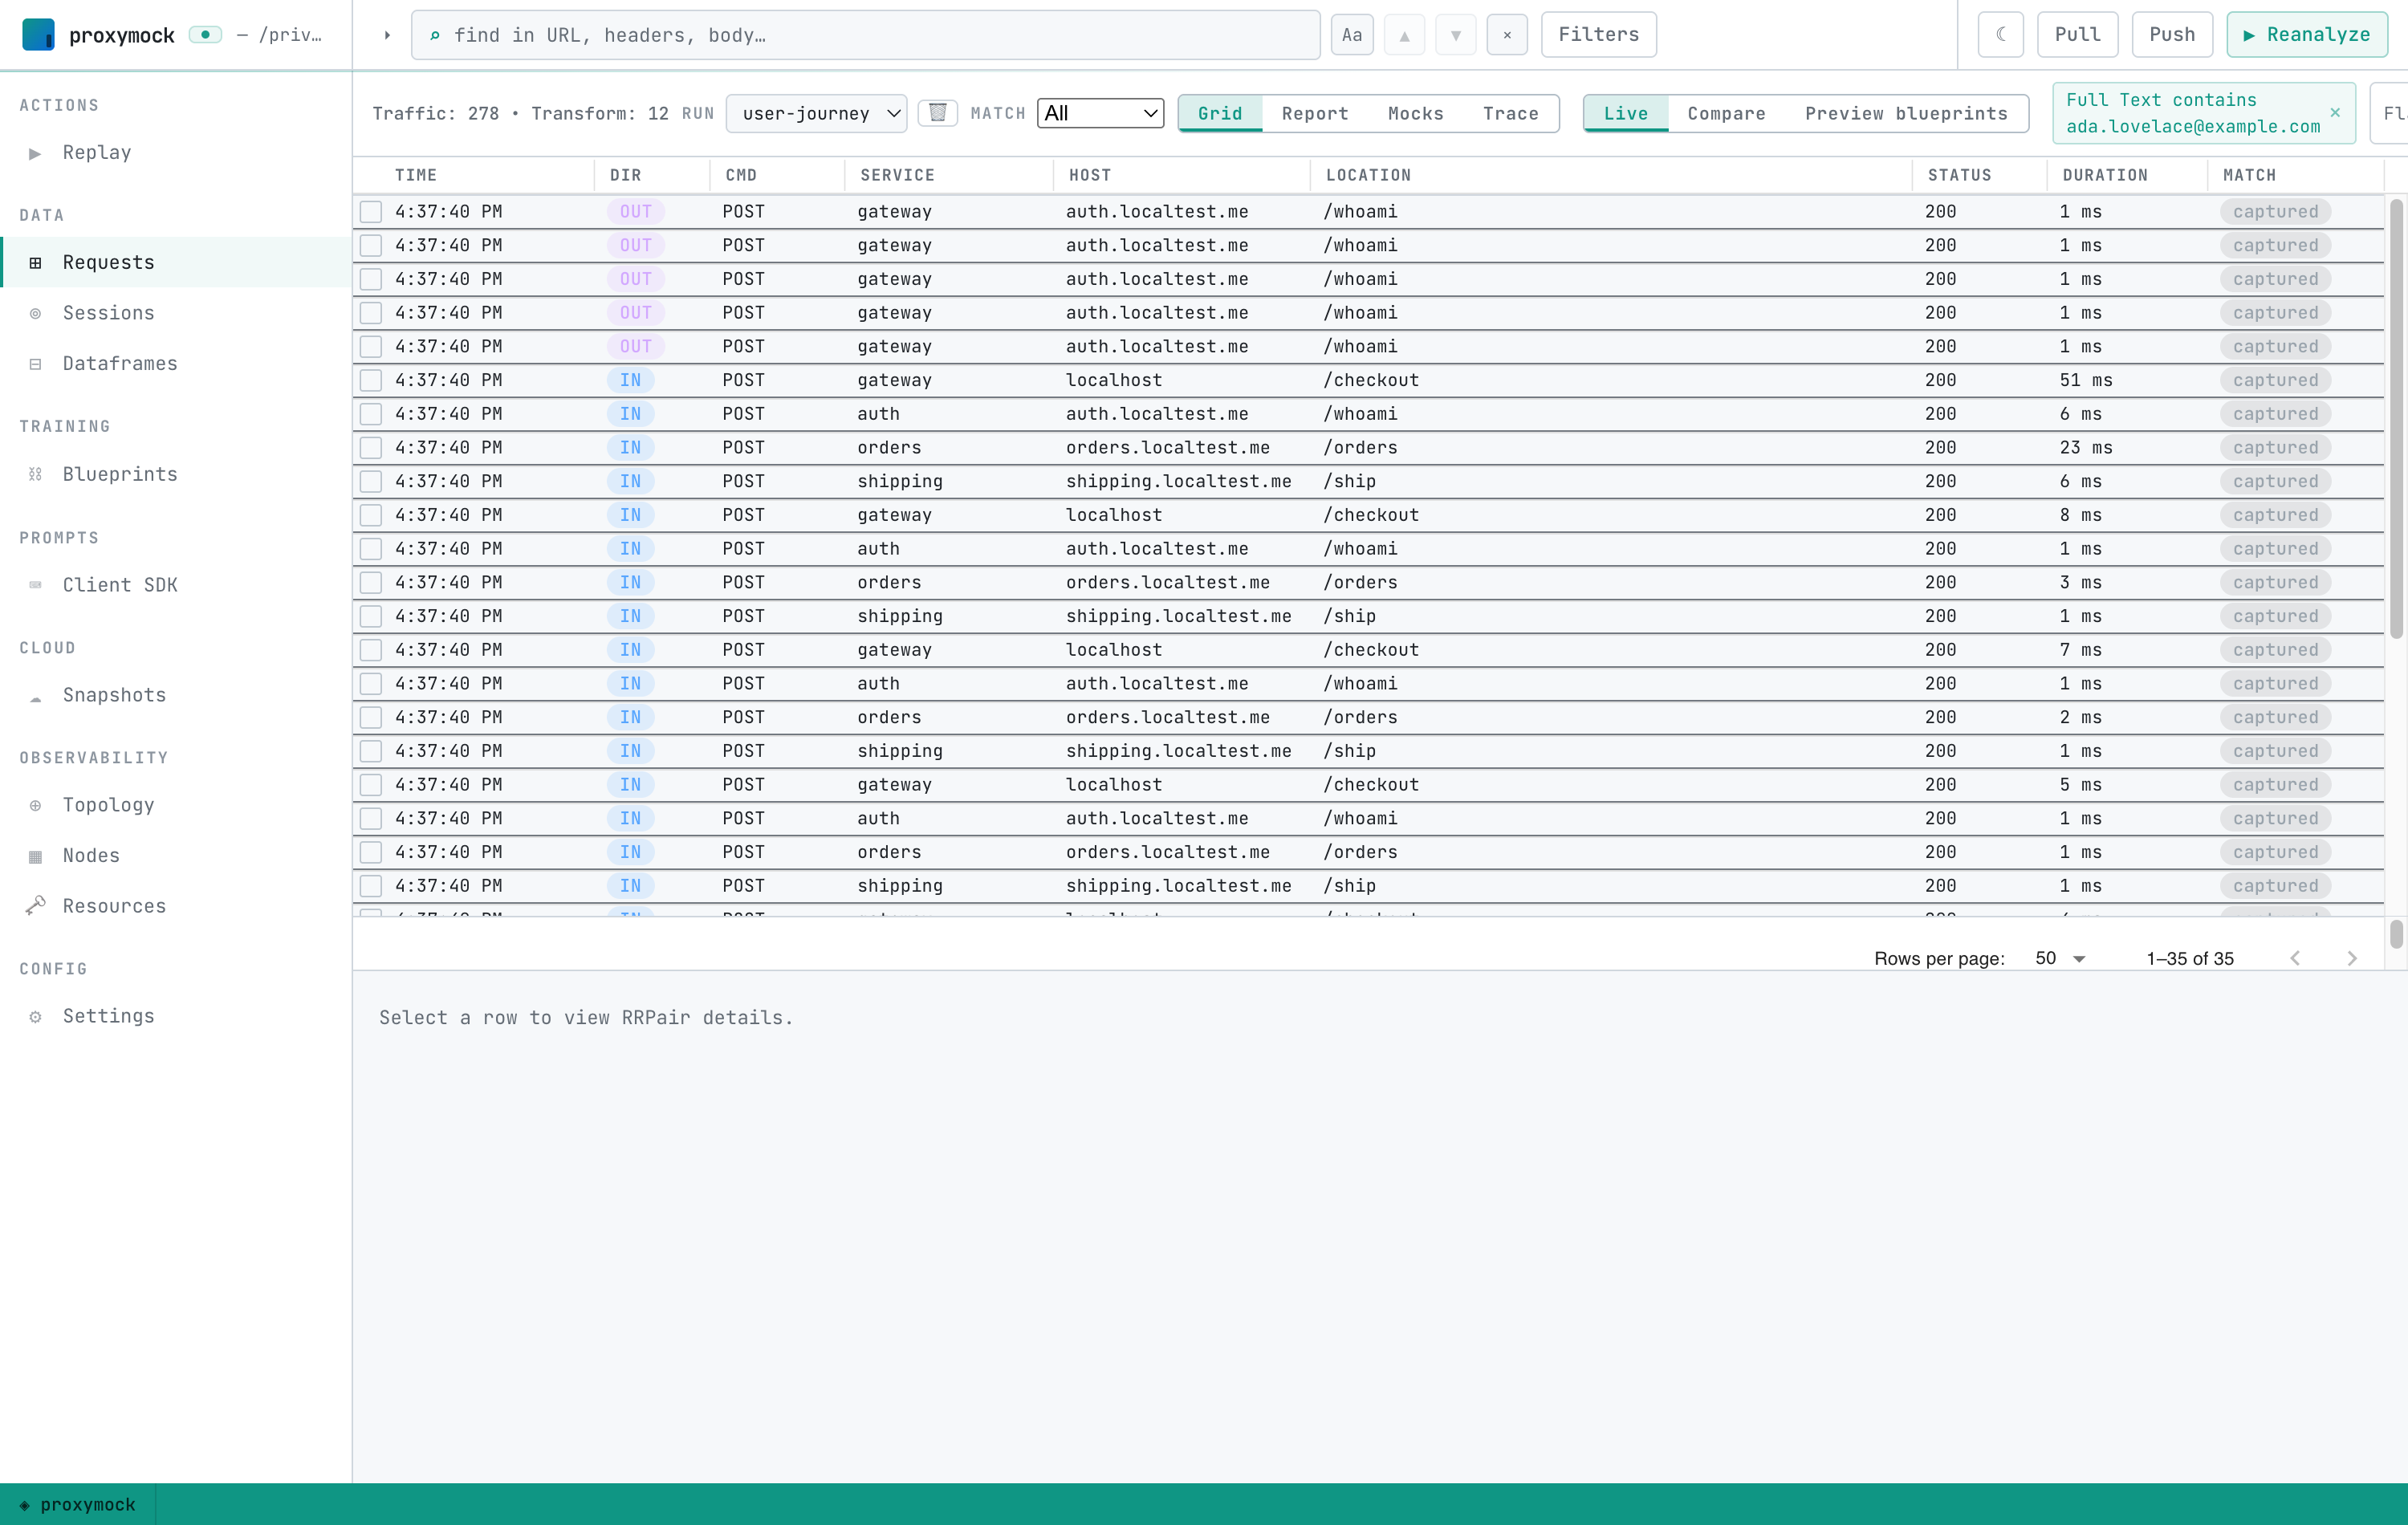Screen dimensions: 2408x1525
Task: Open Settings gear in the sidebar
Action: (36, 1016)
